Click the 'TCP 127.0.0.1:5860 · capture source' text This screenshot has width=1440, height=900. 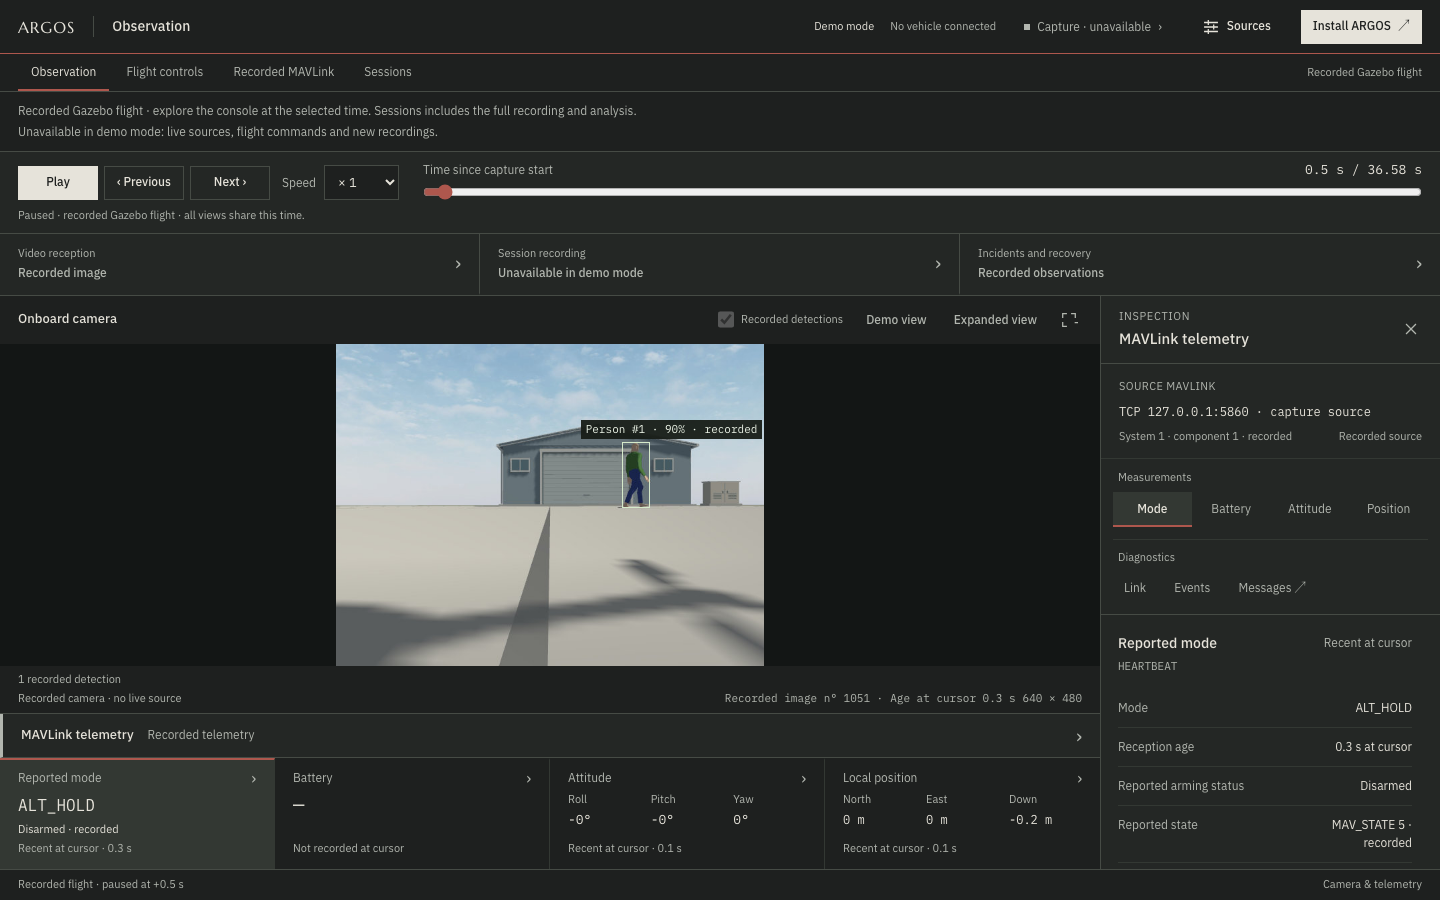pos(1245,412)
